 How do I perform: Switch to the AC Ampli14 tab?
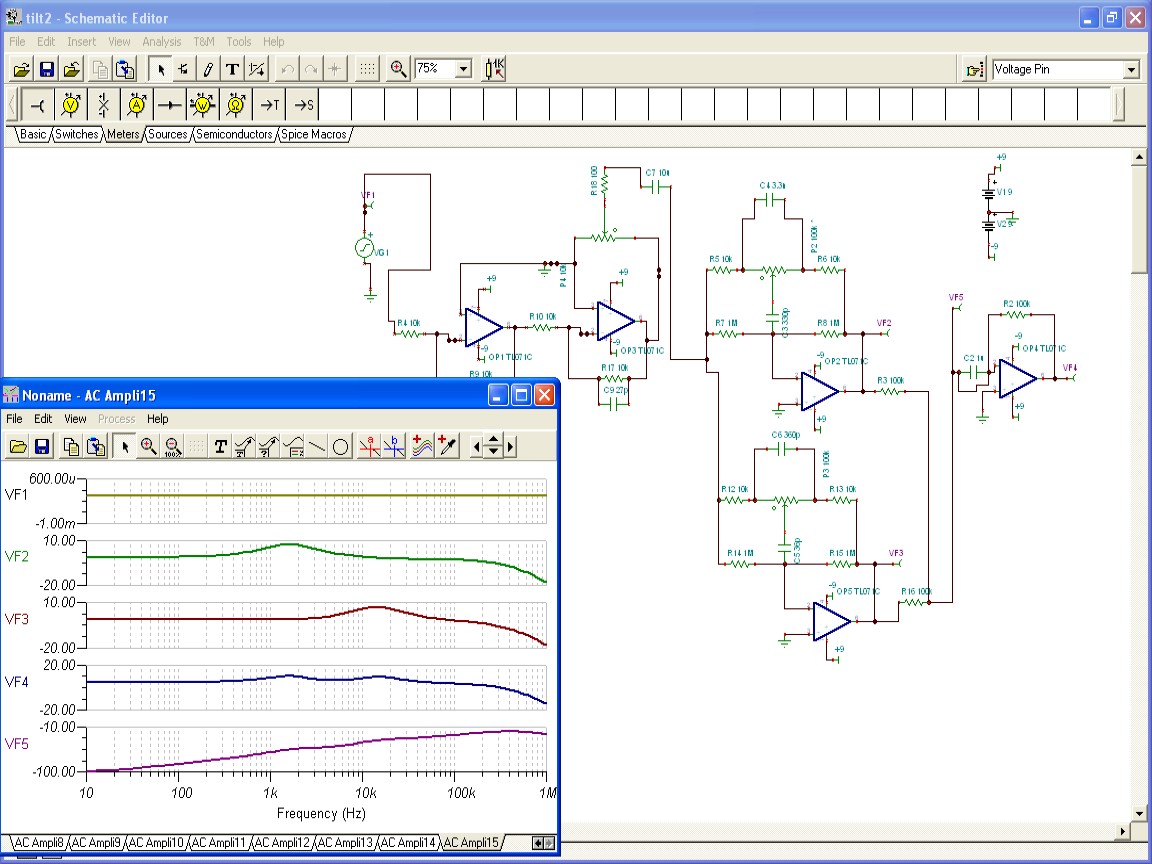pyautogui.click(x=408, y=843)
